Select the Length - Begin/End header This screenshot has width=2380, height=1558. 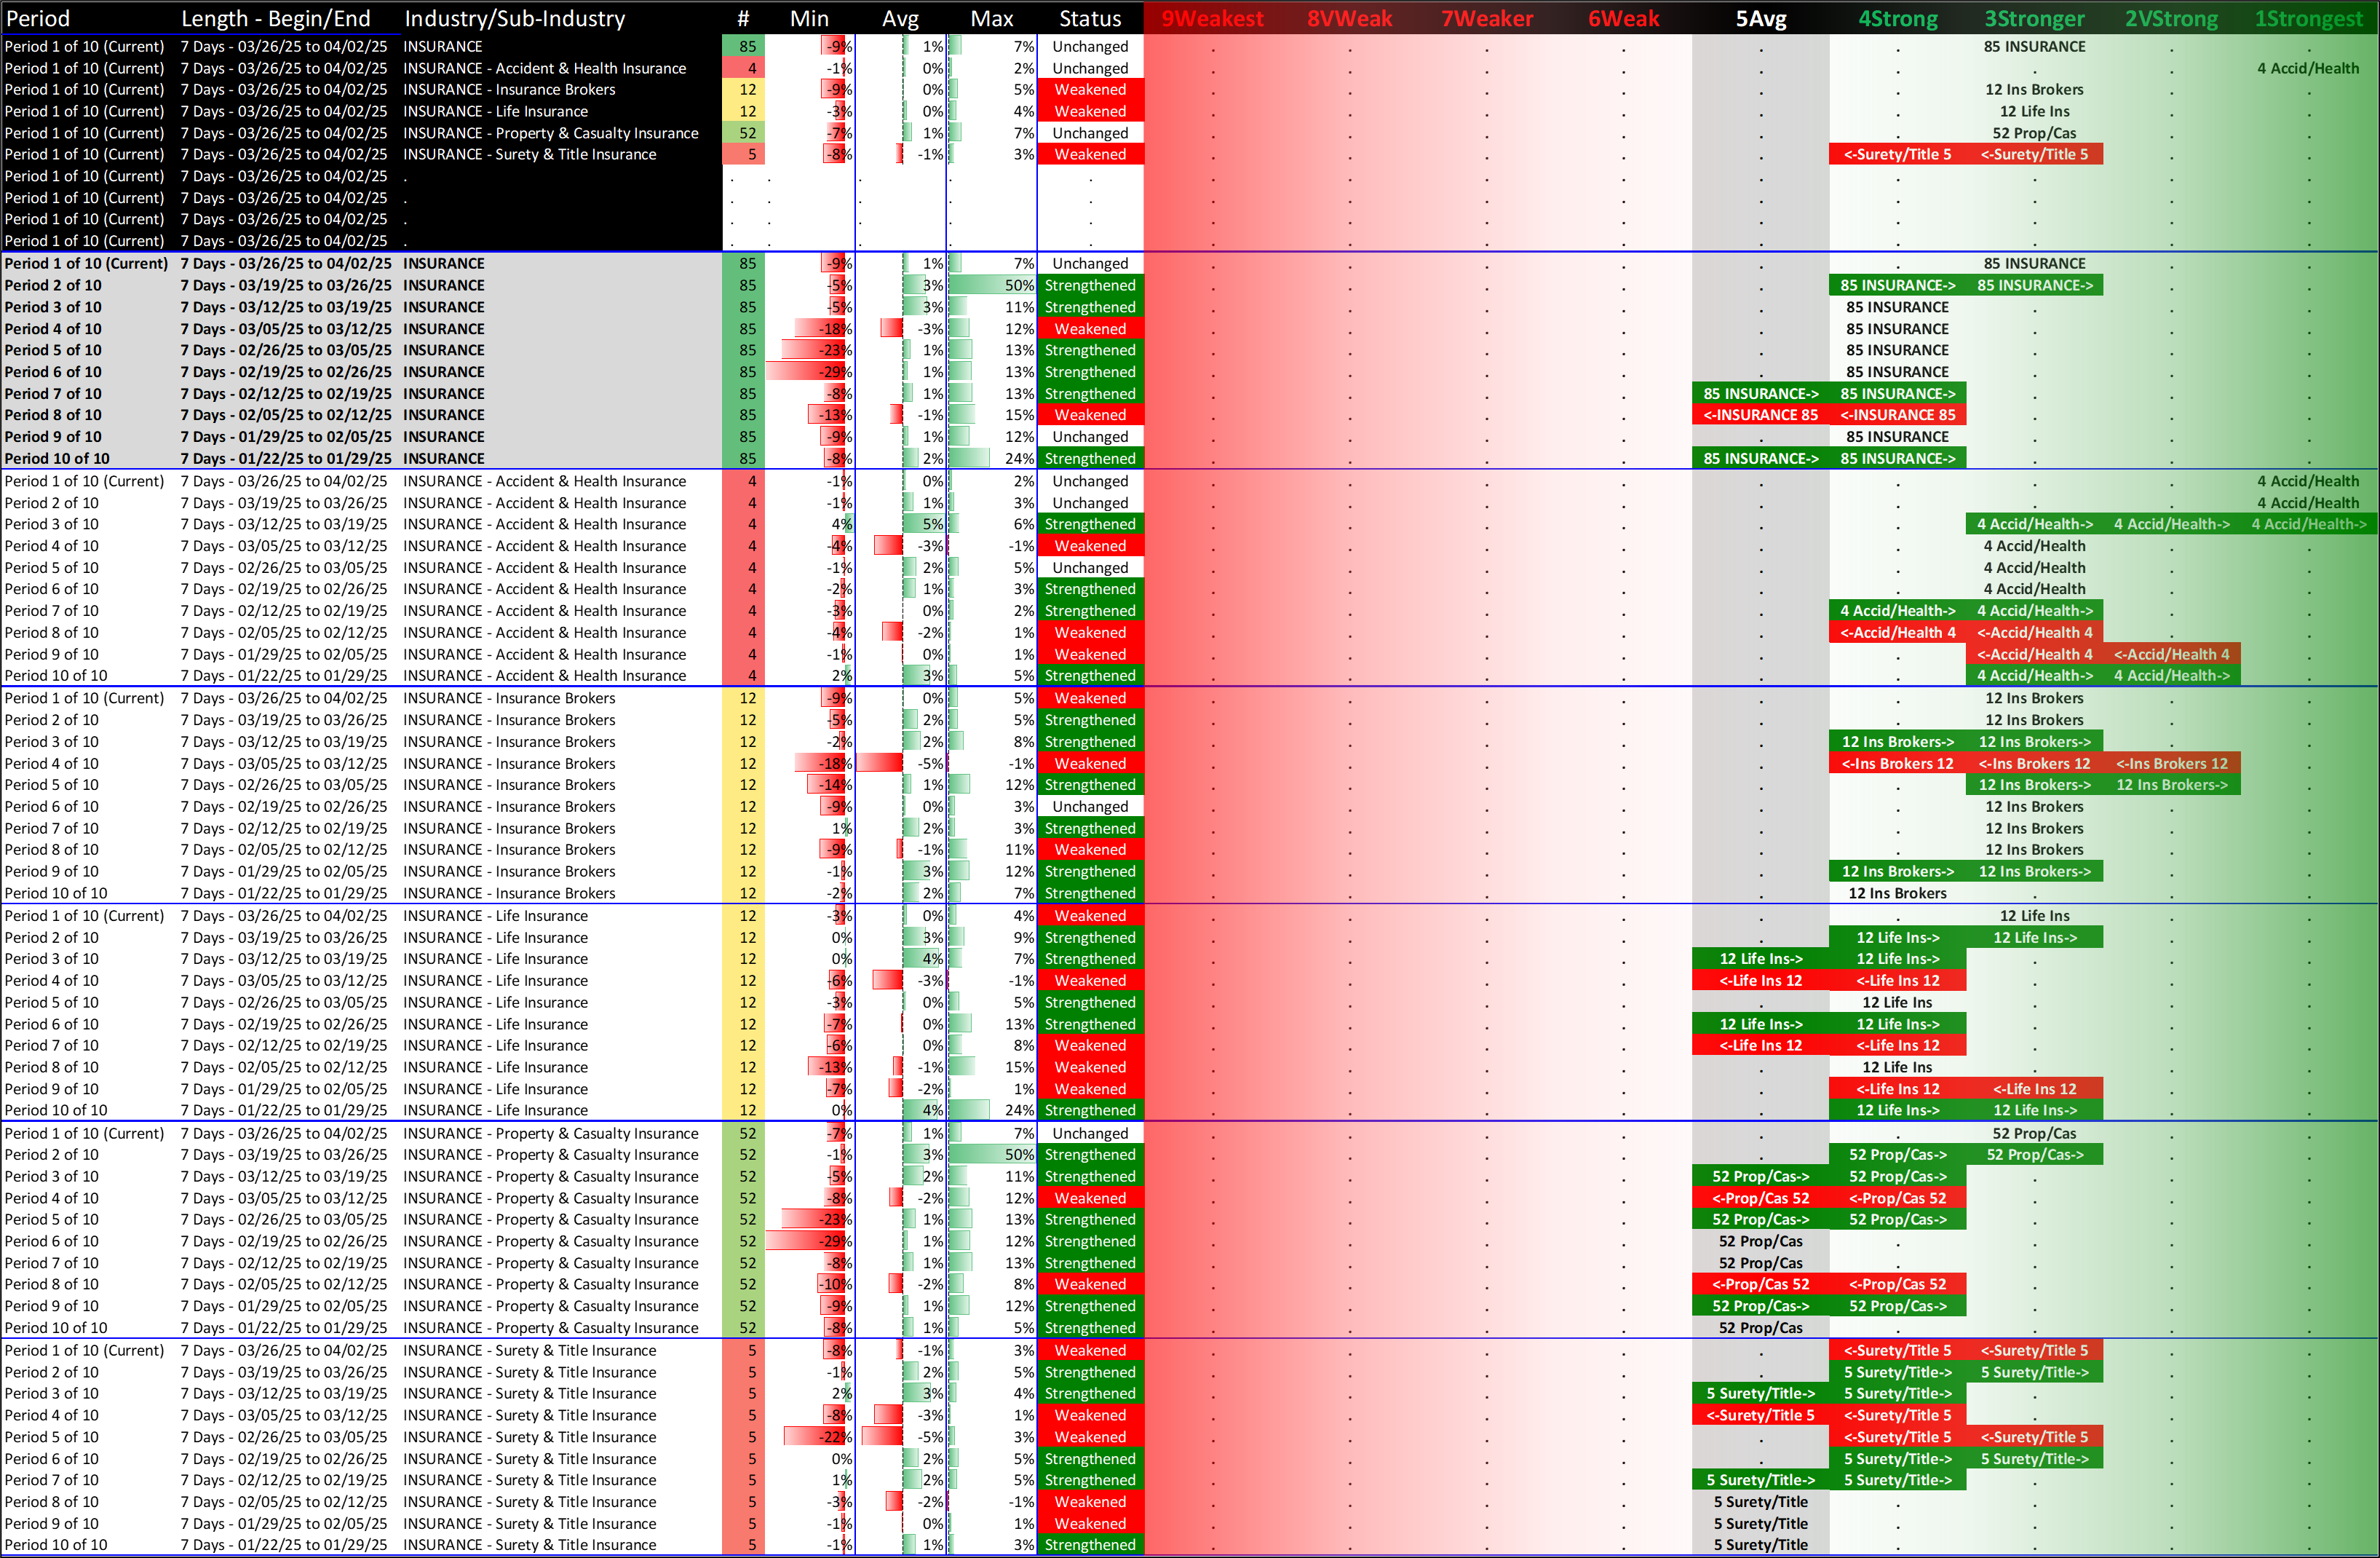[x=275, y=18]
